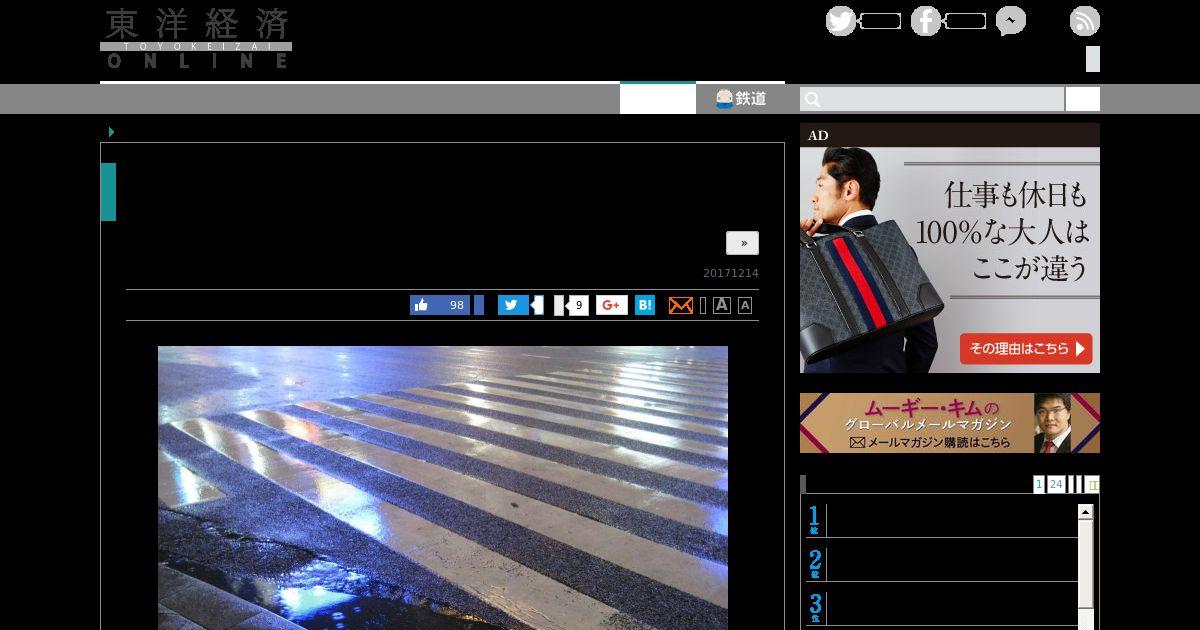Open the Toyo Keizai Online logo
Screen dimensions: 1200x630
[x=196, y=39]
